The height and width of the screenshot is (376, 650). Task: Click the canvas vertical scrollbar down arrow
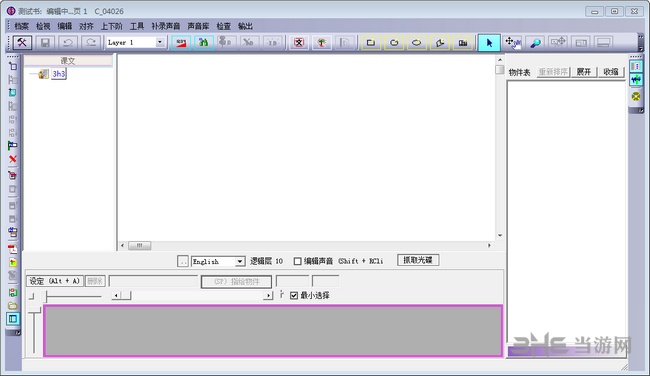pyautogui.click(x=500, y=235)
